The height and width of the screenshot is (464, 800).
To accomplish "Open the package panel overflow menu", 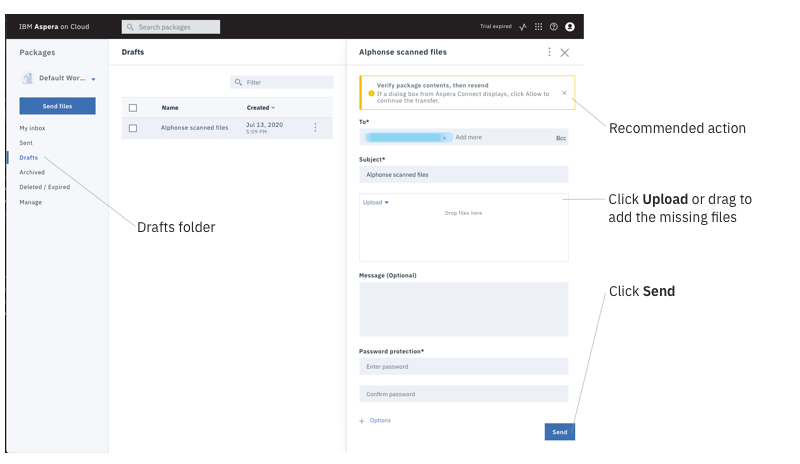I will (549, 52).
